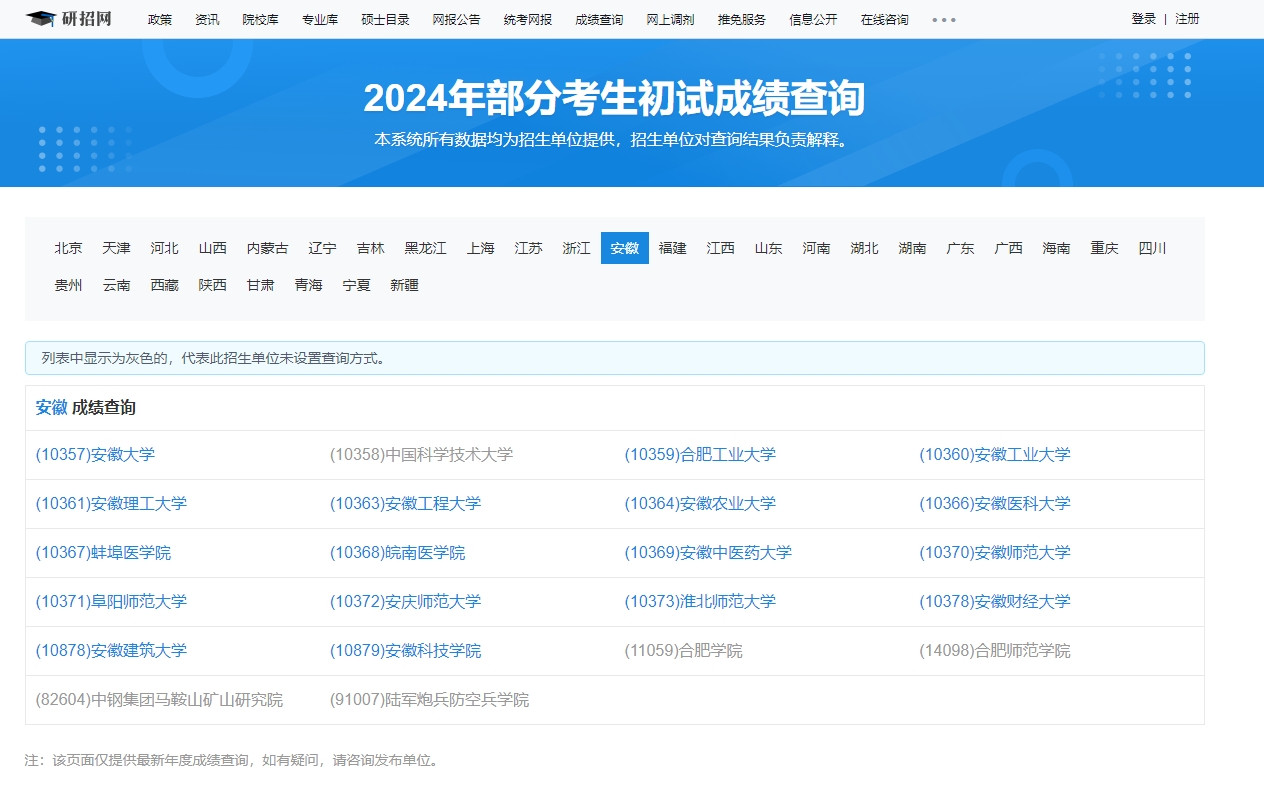Choose 湖南 province tab
Image resolution: width=1264 pixels, height=792 pixels.
pyautogui.click(x=913, y=248)
